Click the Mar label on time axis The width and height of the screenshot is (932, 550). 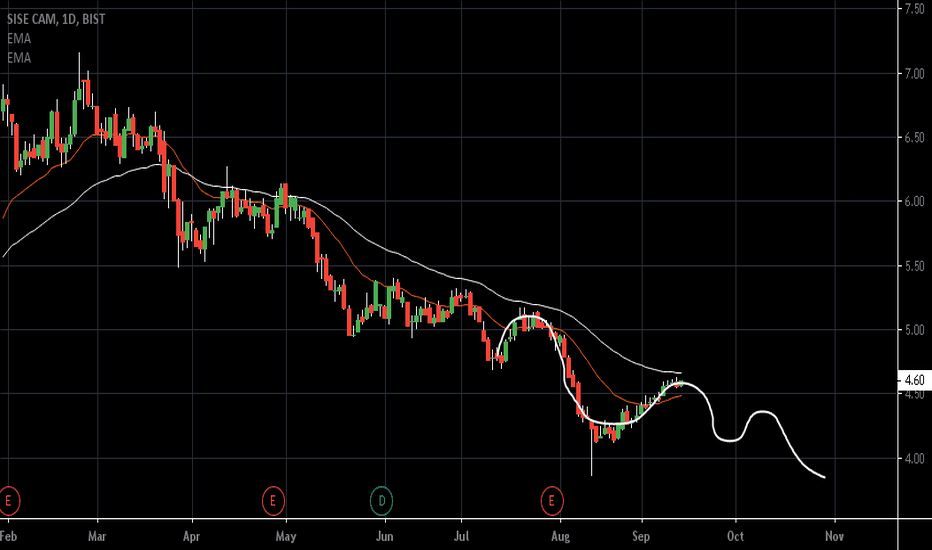point(97,536)
